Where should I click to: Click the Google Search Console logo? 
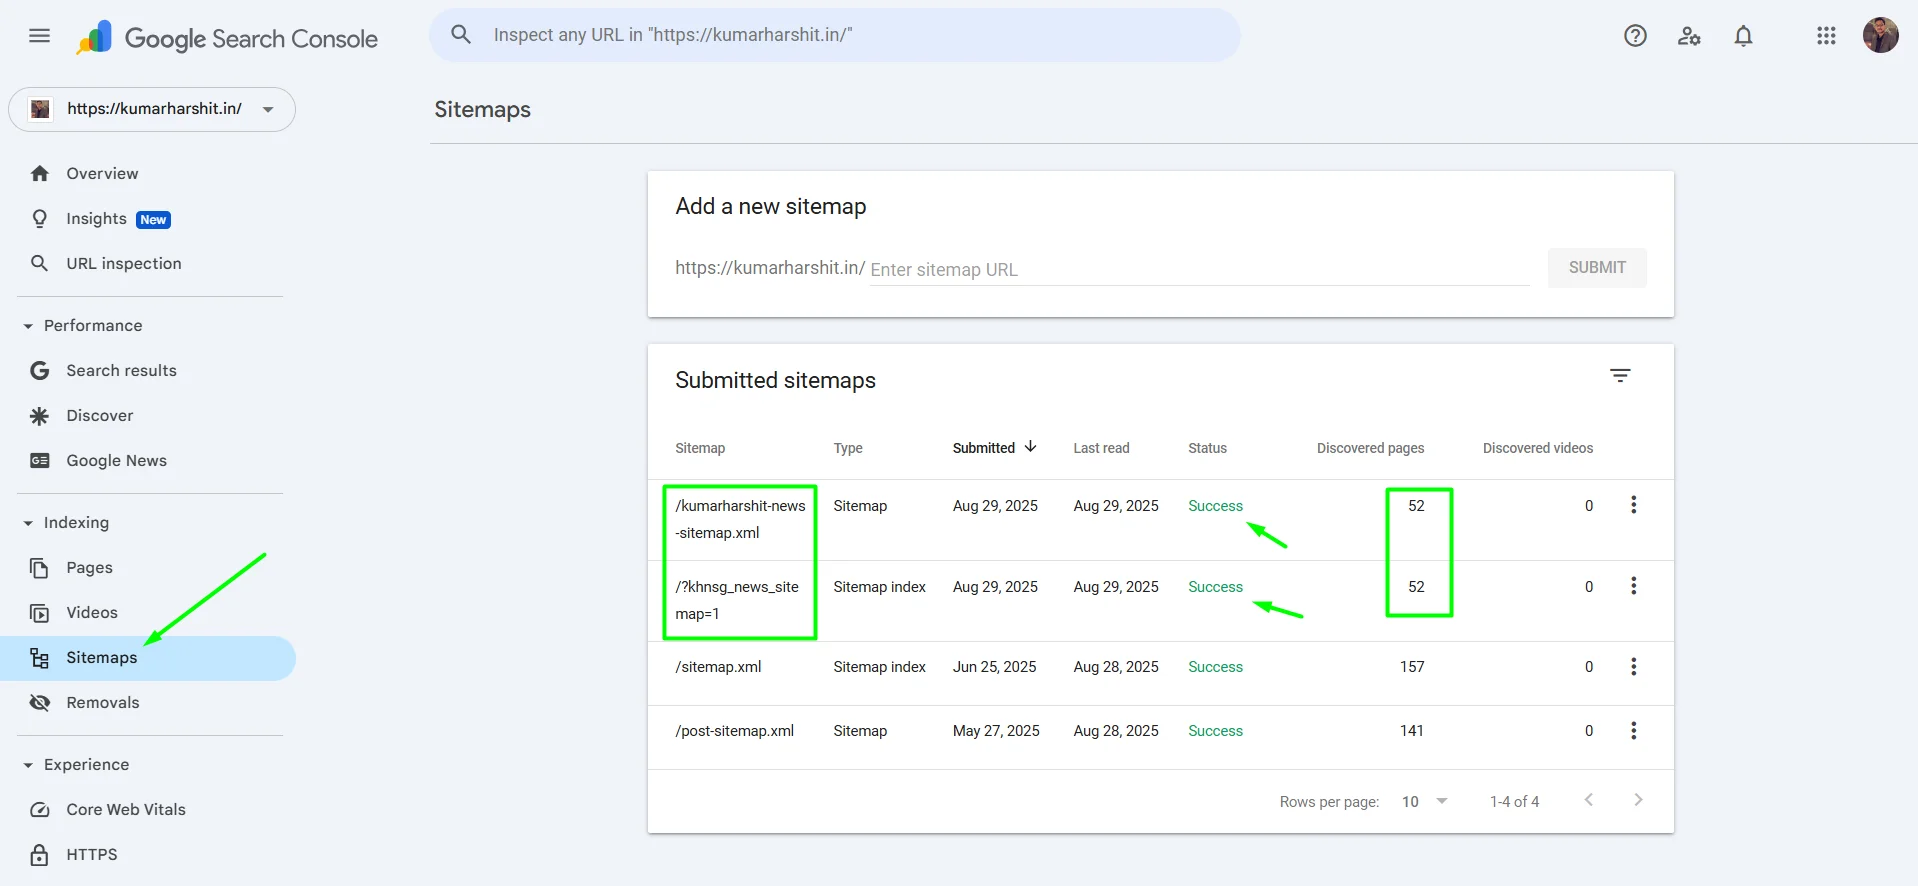click(227, 38)
